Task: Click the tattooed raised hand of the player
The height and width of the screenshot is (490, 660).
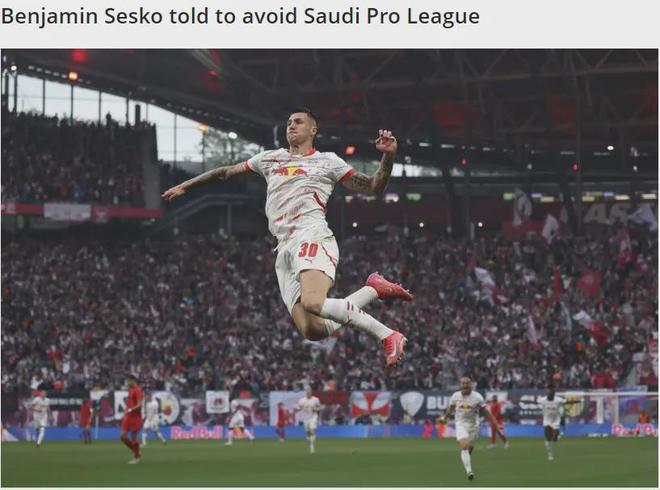Action: (x=386, y=142)
